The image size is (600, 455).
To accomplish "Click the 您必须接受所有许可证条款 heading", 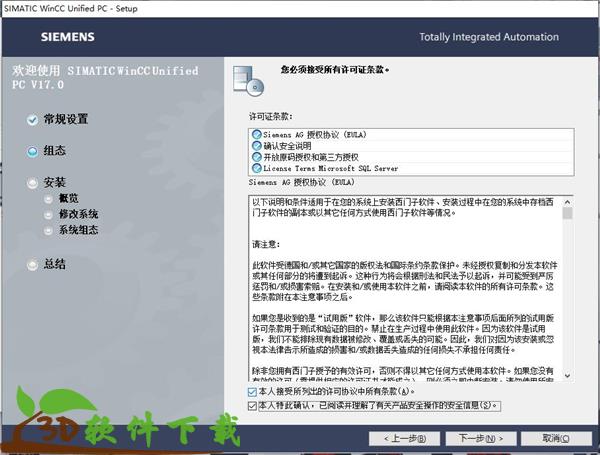I will click(x=335, y=70).
